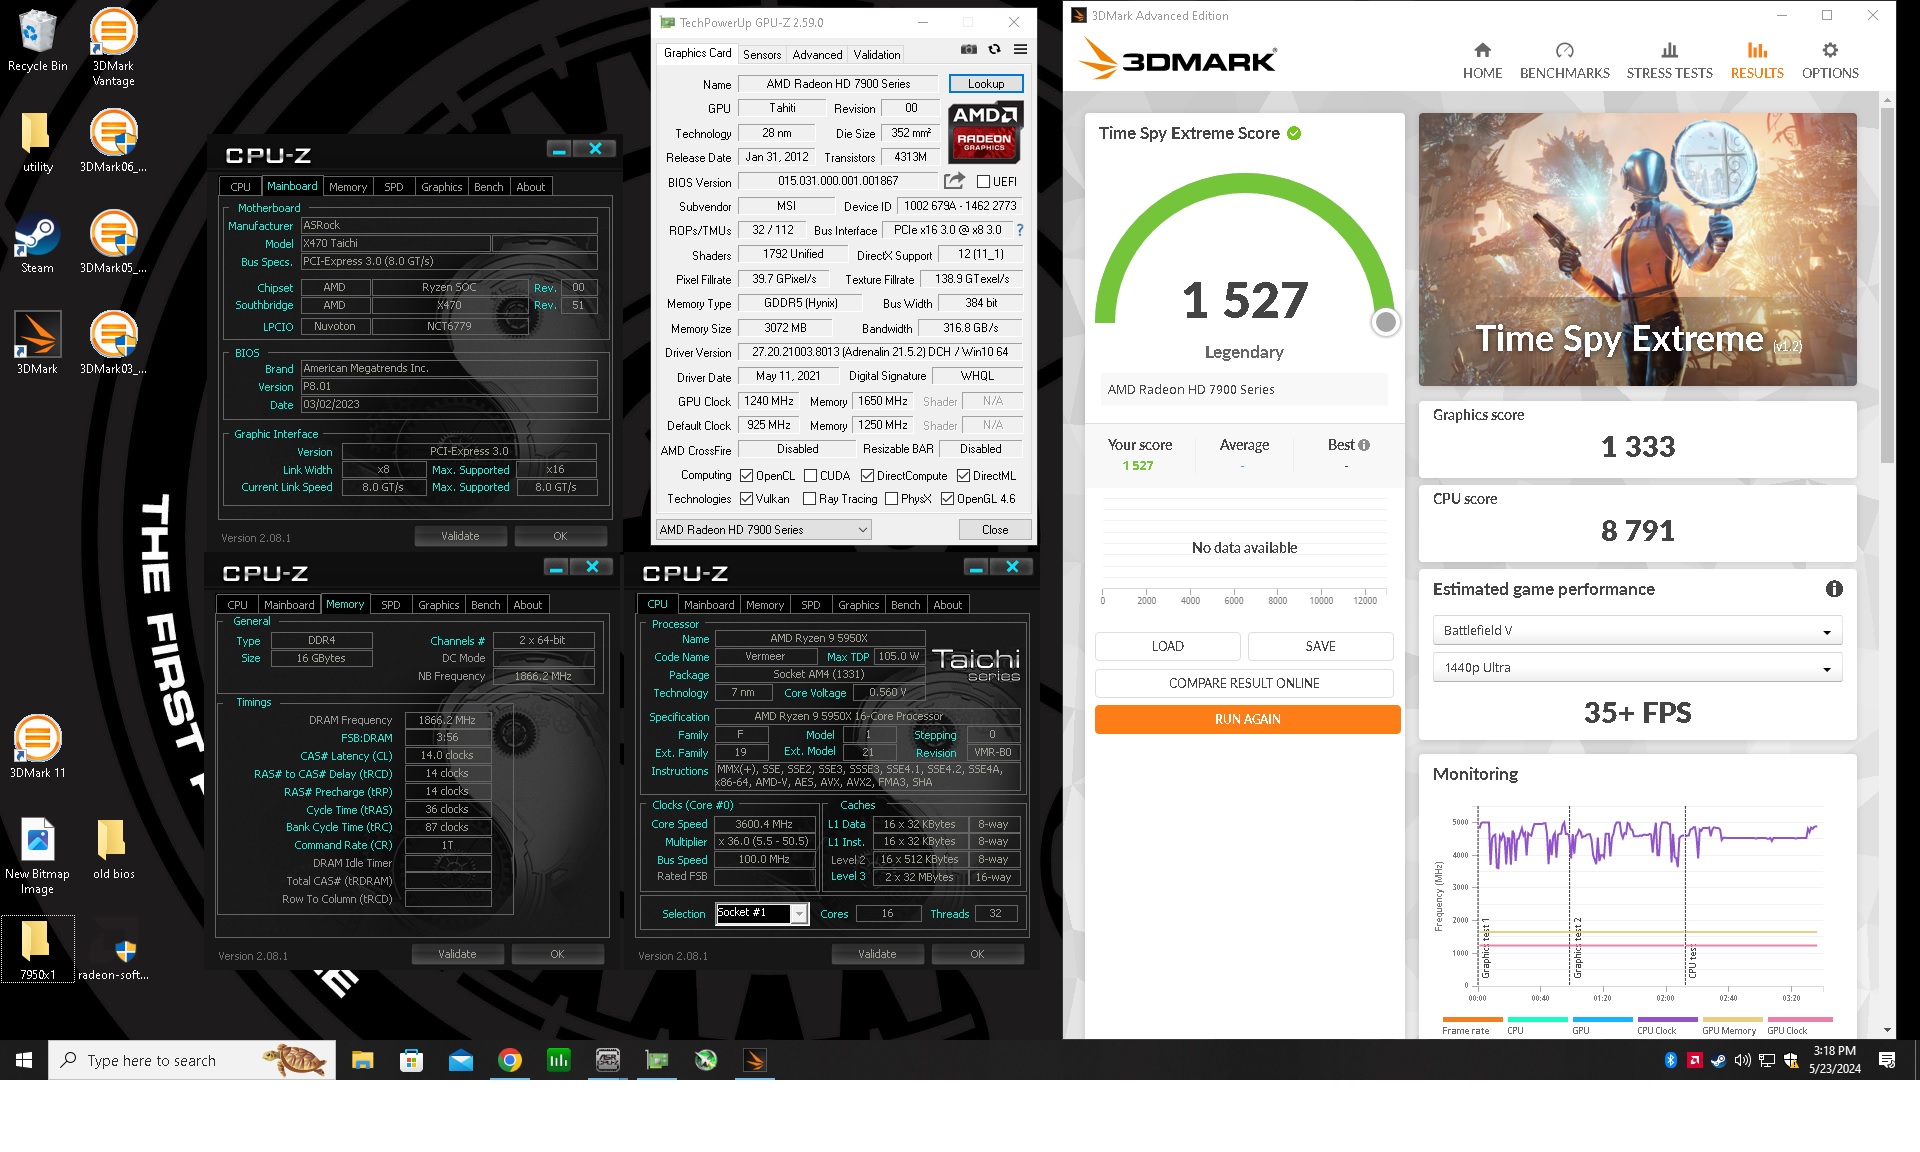
Task: Click the Close button in GPU-Z
Action: [x=994, y=530]
